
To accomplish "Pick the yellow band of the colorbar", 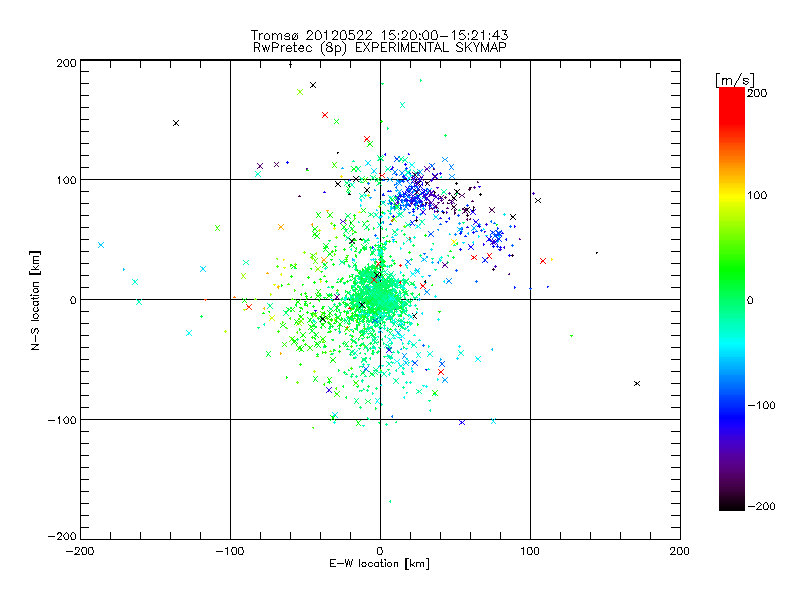I will (732, 196).
